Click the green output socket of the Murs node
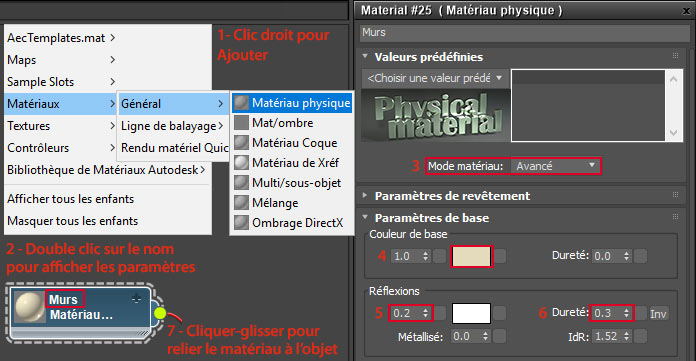 [160, 313]
